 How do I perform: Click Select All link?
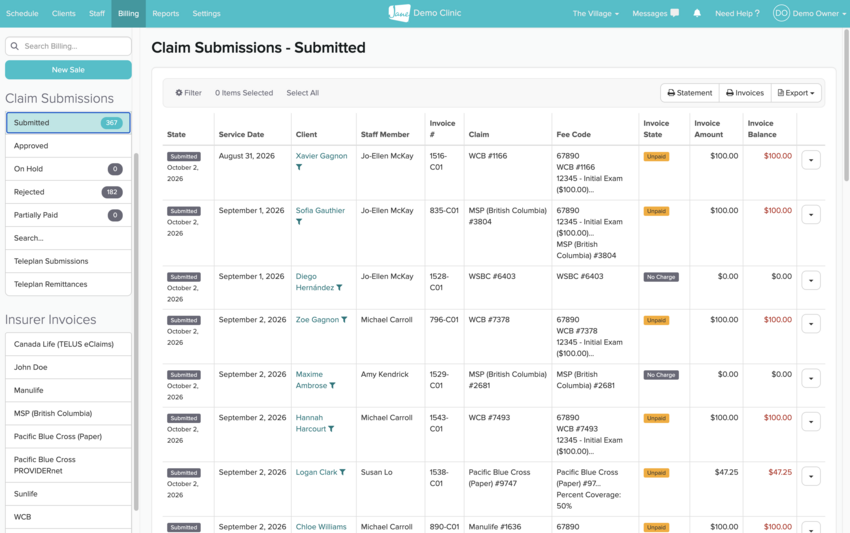(x=302, y=93)
